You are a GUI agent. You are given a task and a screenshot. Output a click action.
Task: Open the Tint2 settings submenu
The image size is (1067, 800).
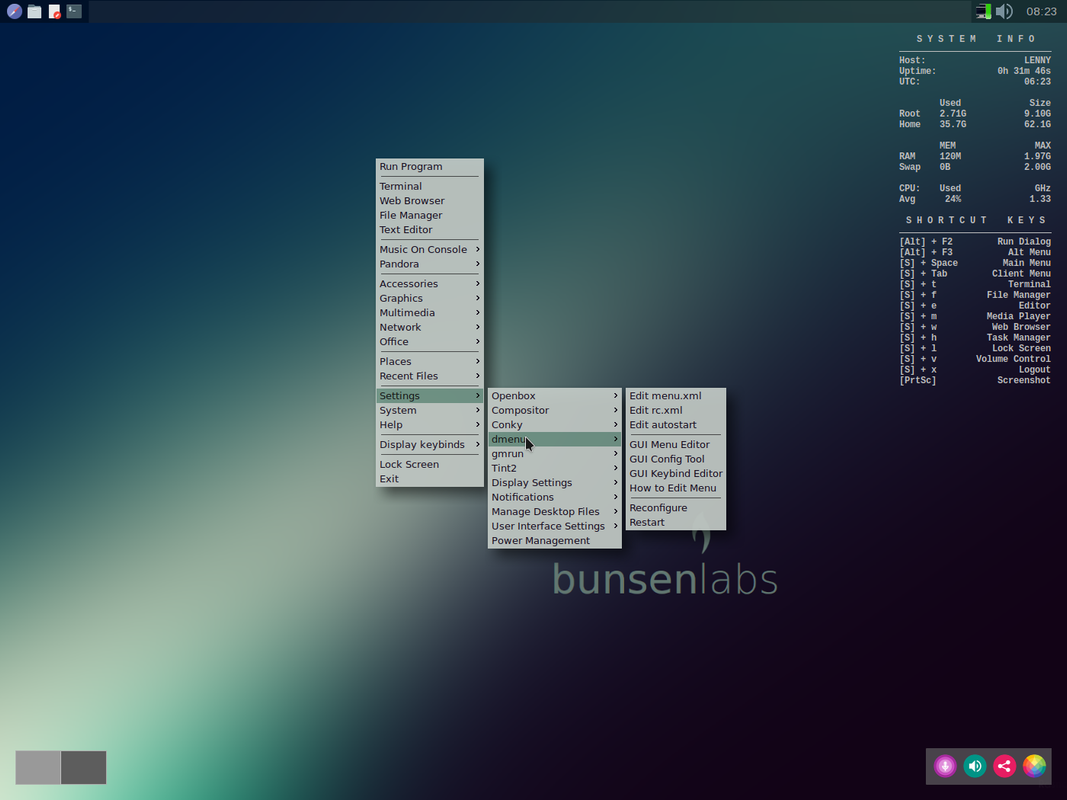click(x=555, y=468)
